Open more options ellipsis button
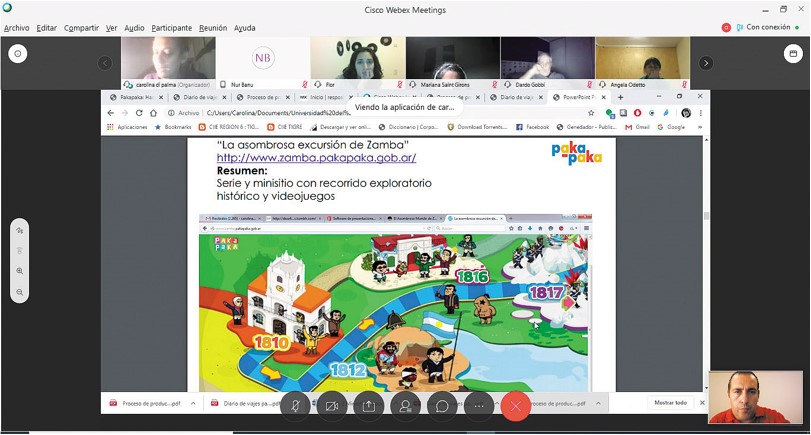 click(x=479, y=406)
